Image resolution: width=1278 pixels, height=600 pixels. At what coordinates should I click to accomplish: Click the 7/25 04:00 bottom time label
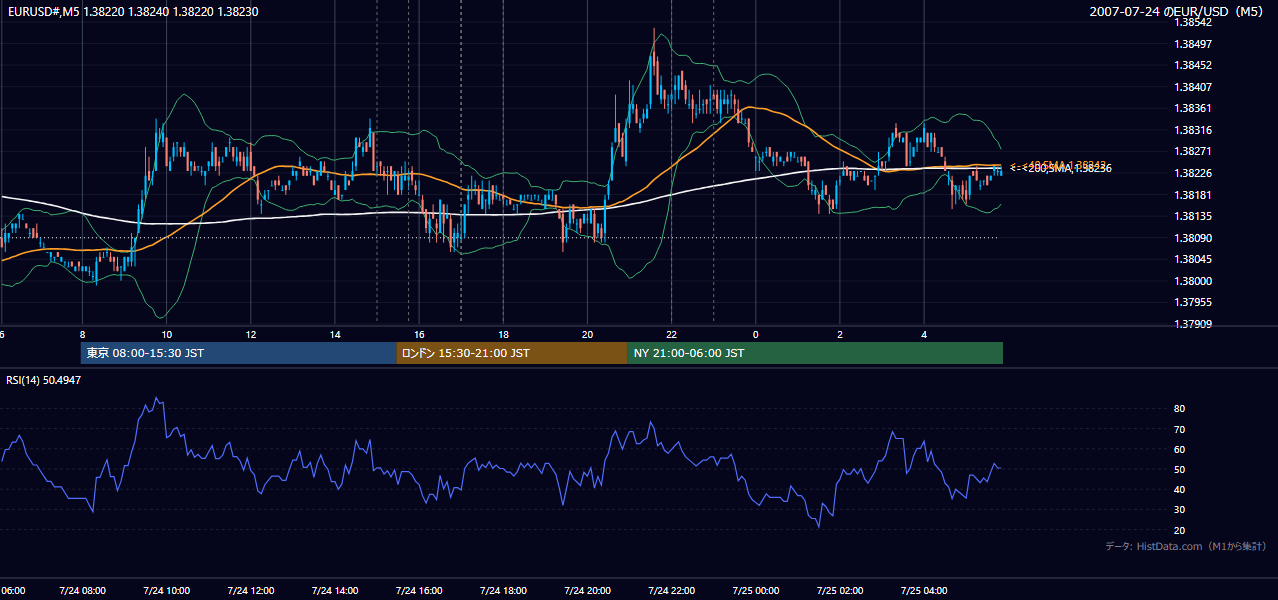coord(924,591)
